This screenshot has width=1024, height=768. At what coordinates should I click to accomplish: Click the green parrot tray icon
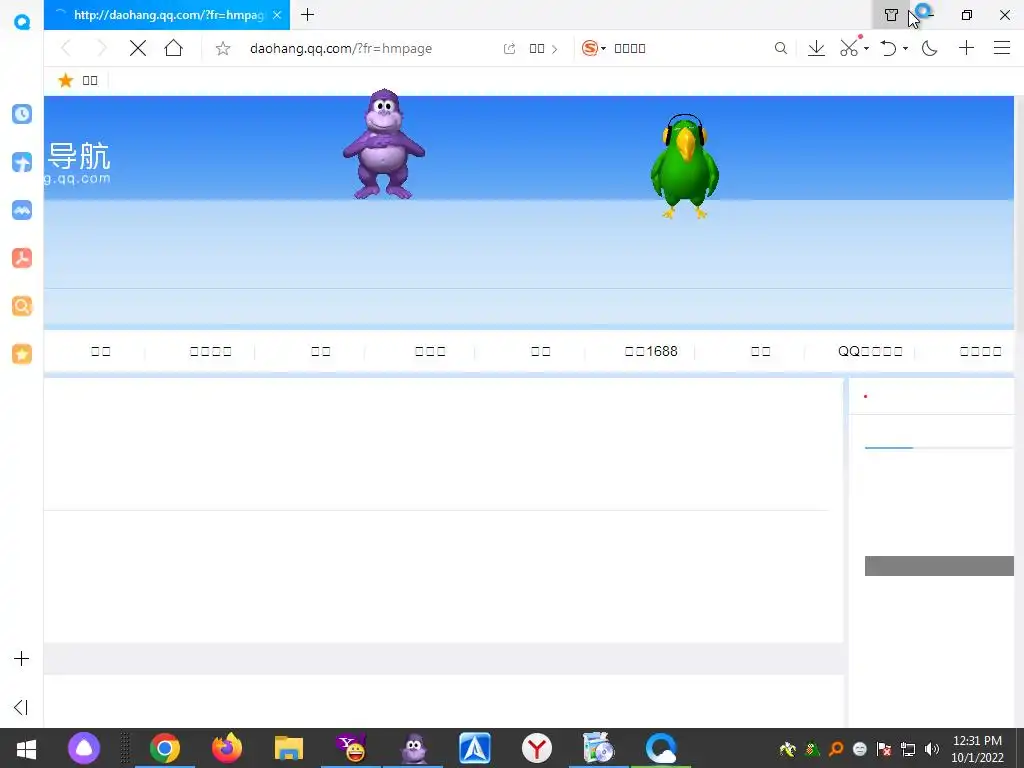pyautogui.click(x=812, y=749)
